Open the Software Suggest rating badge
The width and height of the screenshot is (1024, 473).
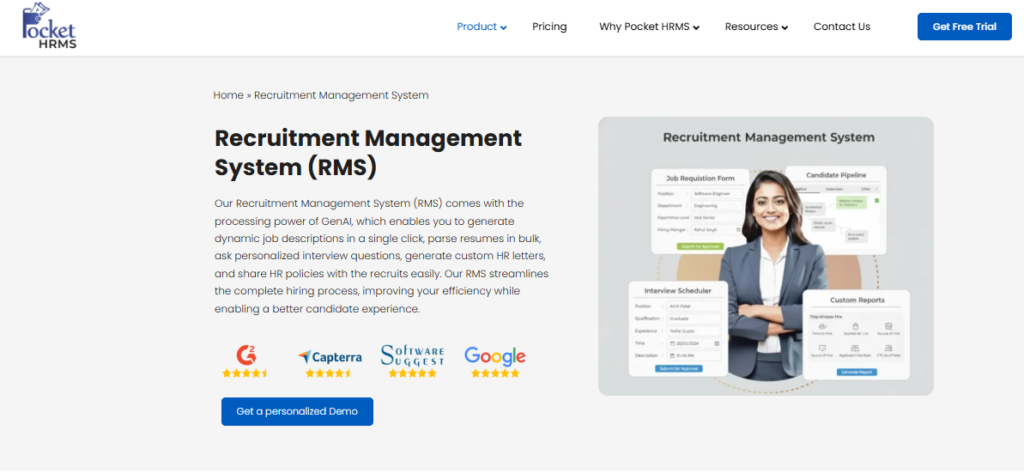(412, 361)
